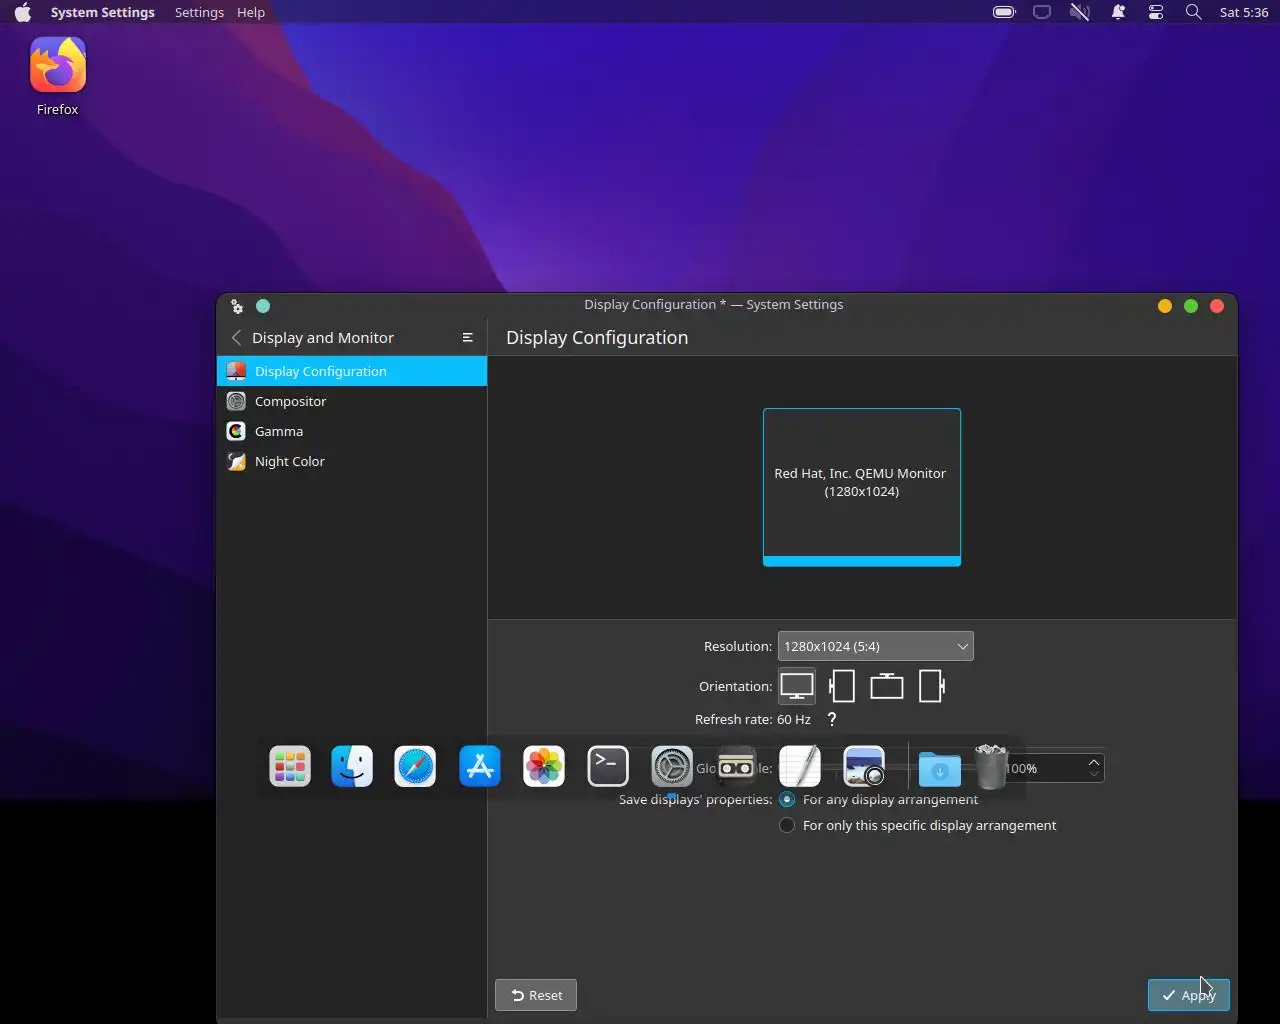Open the System Settings menu bar item
This screenshot has height=1024, width=1280.
103,12
